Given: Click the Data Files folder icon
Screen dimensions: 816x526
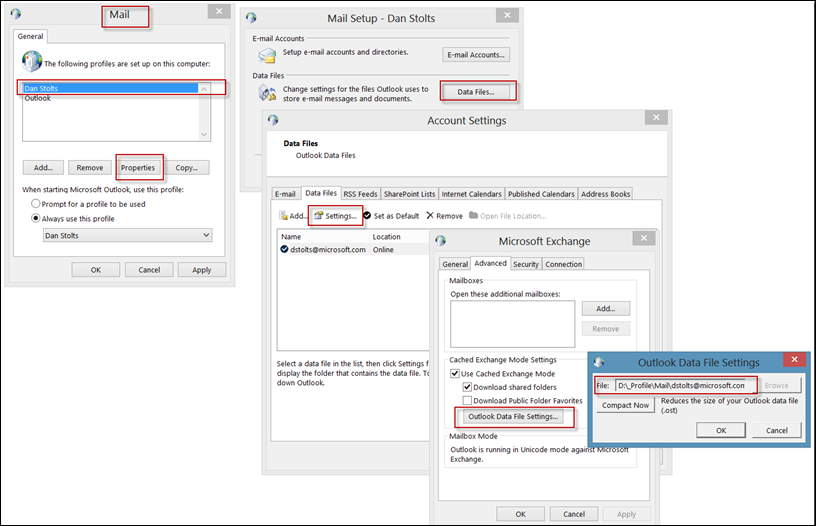Looking at the screenshot, I should click(x=267, y=92).
